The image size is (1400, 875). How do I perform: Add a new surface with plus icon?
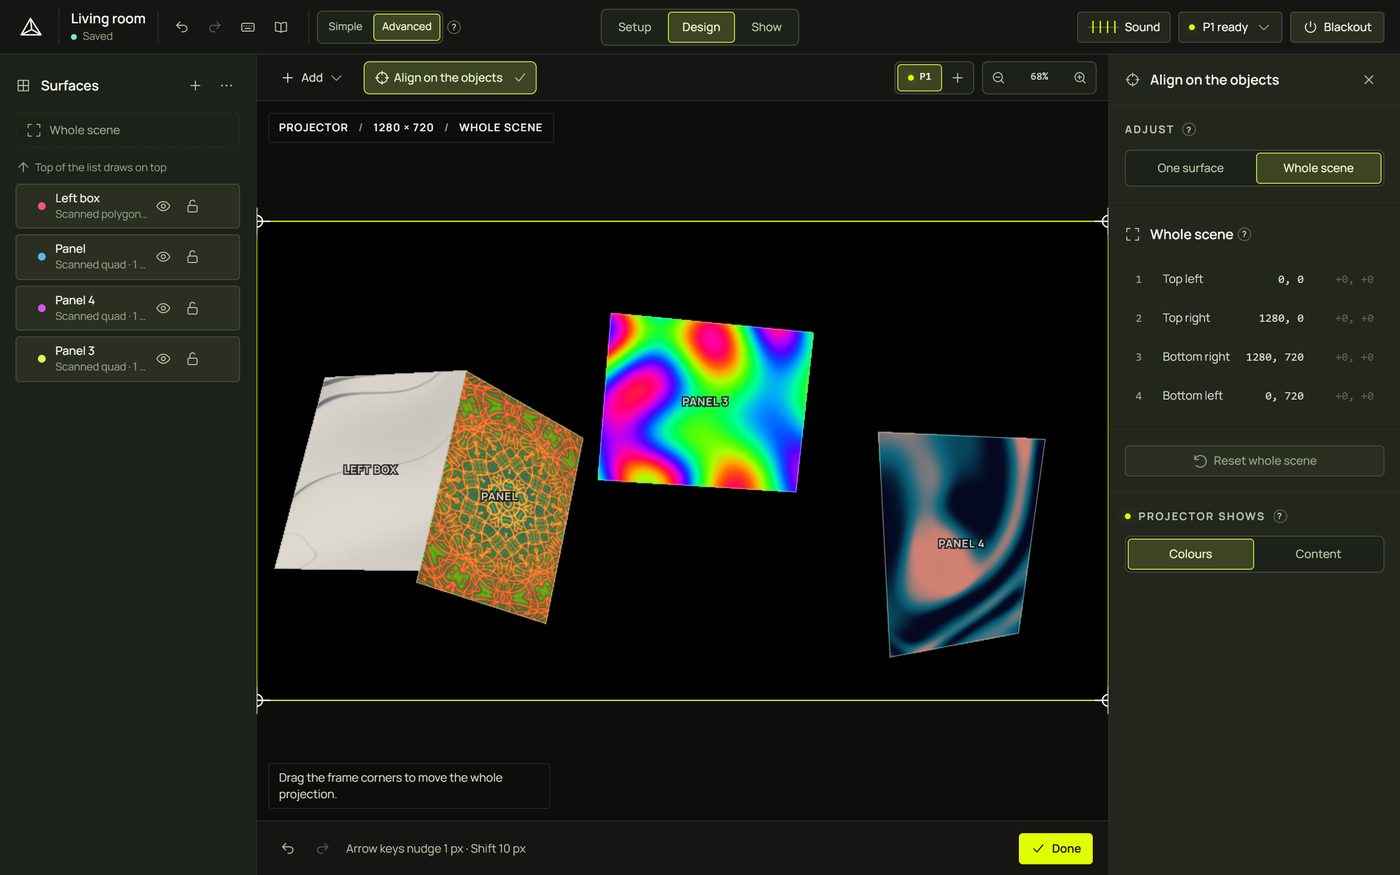(x=195, y=86)
